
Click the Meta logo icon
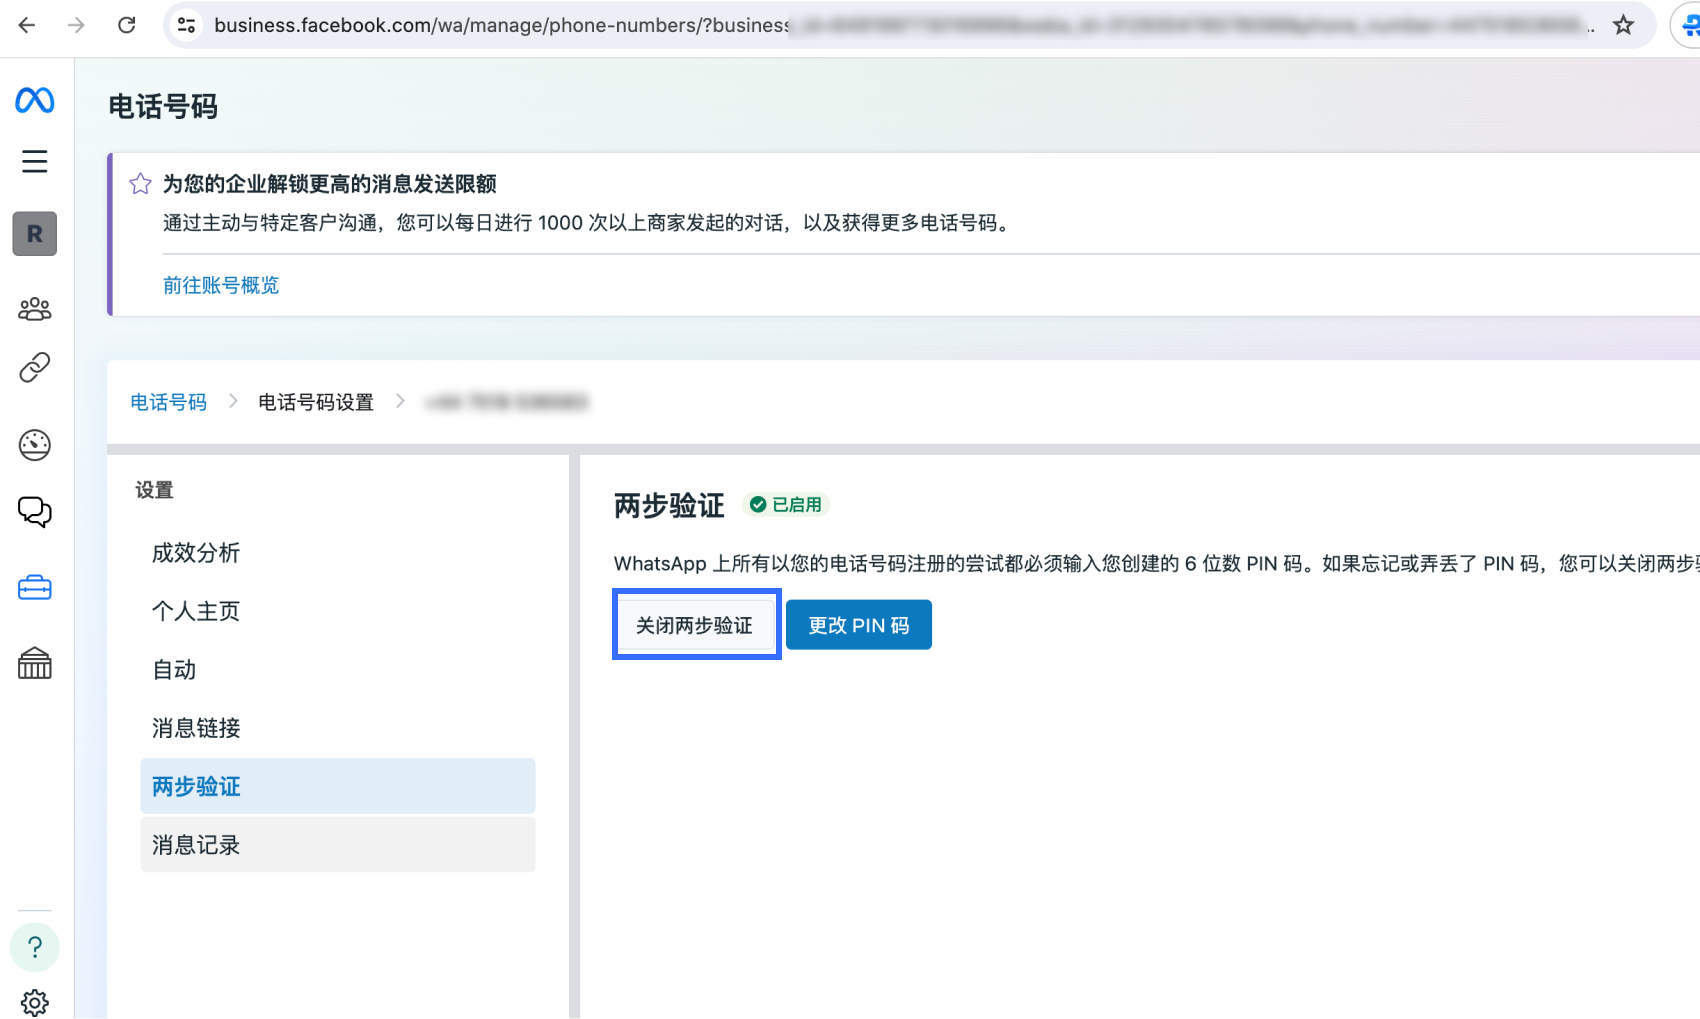35,100
